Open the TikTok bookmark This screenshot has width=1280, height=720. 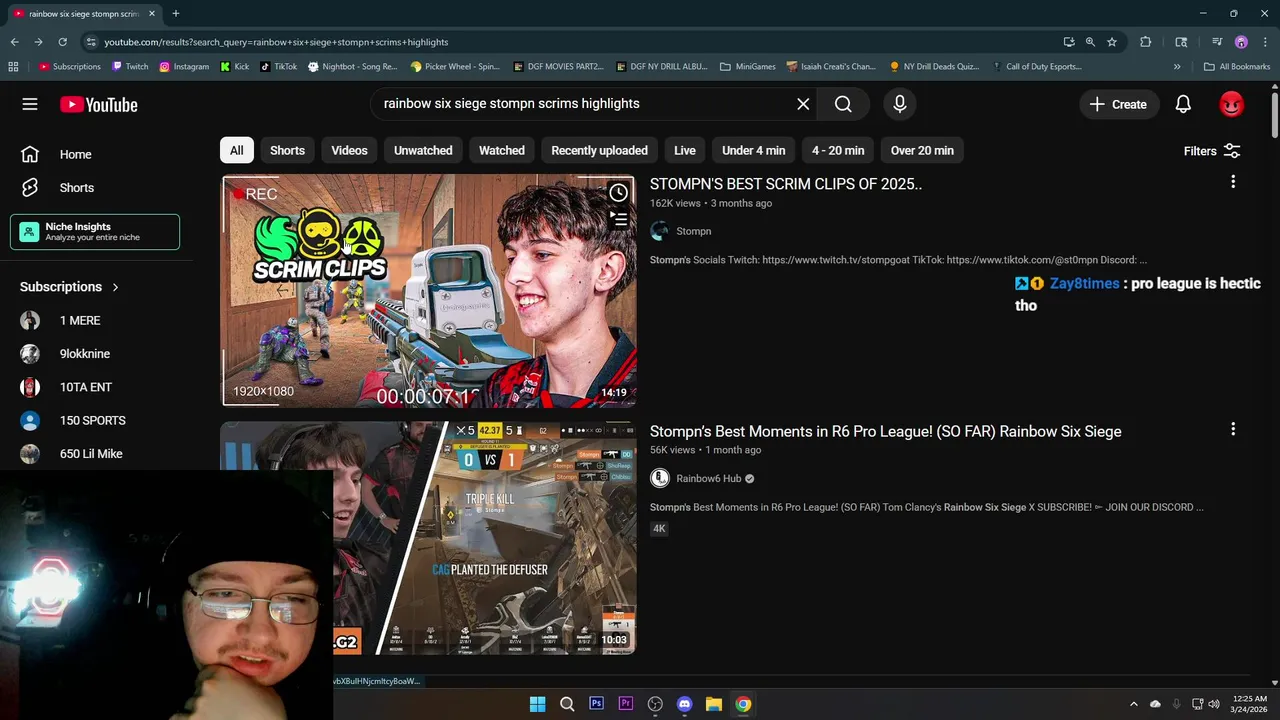click(x=279, y=67)
